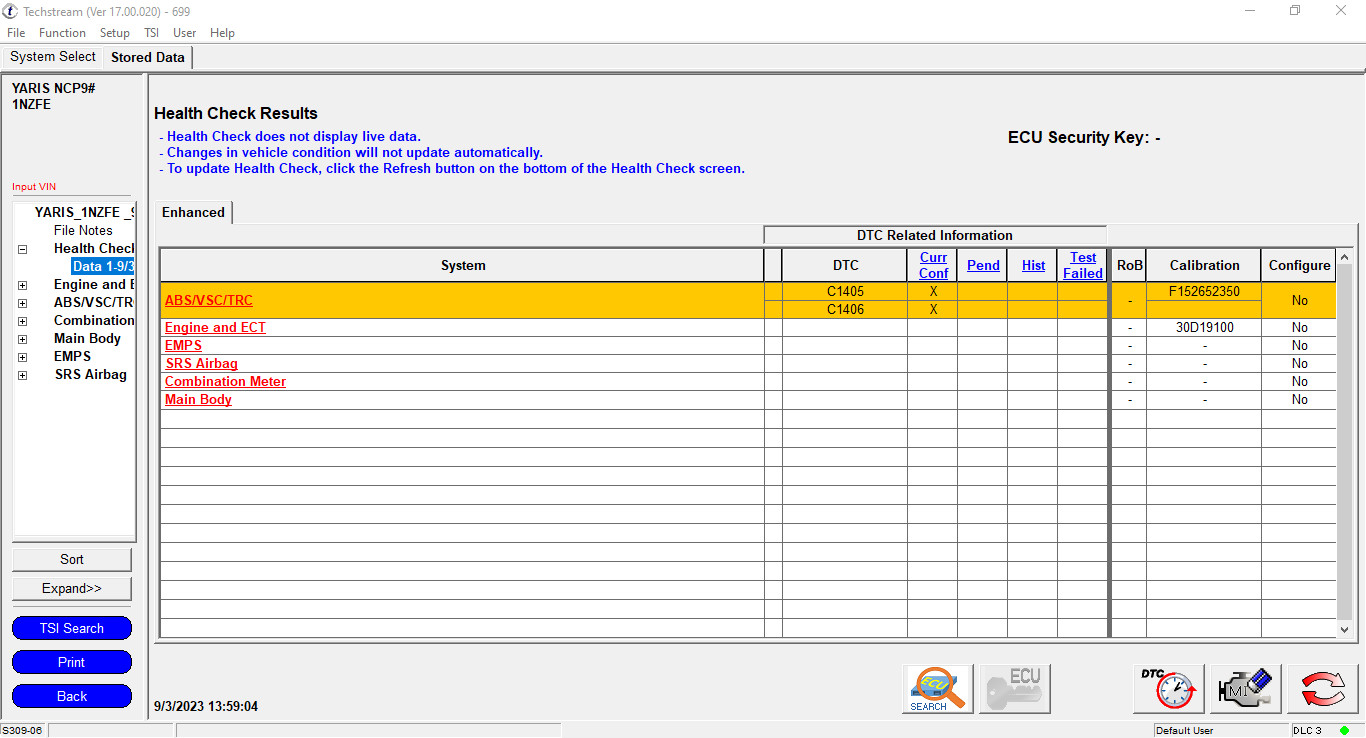Expand the EMPS tree node
The image size is (1366, 738).
(x=22, y=357)
